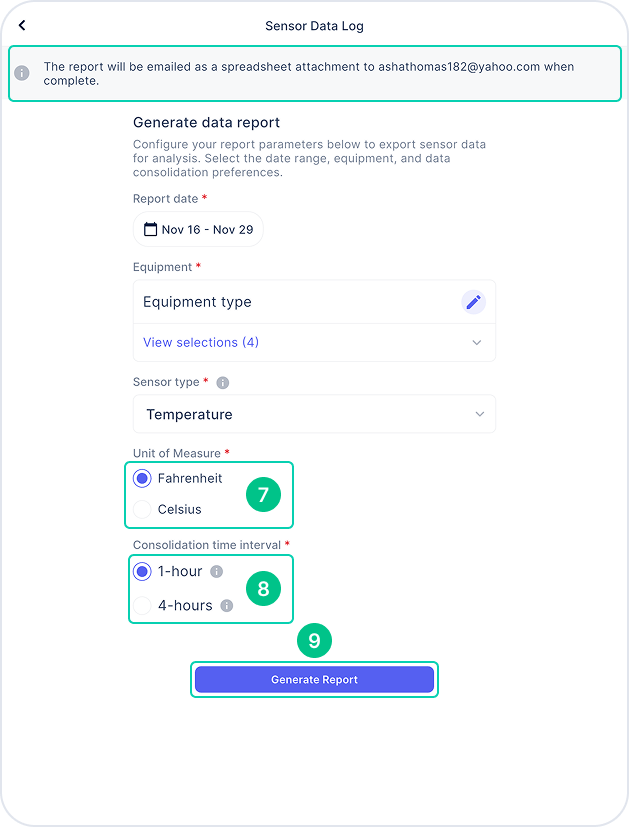Screen dimensions: 629x827
Task: Click the Generate data report heading
Action: tap(206, 122)
